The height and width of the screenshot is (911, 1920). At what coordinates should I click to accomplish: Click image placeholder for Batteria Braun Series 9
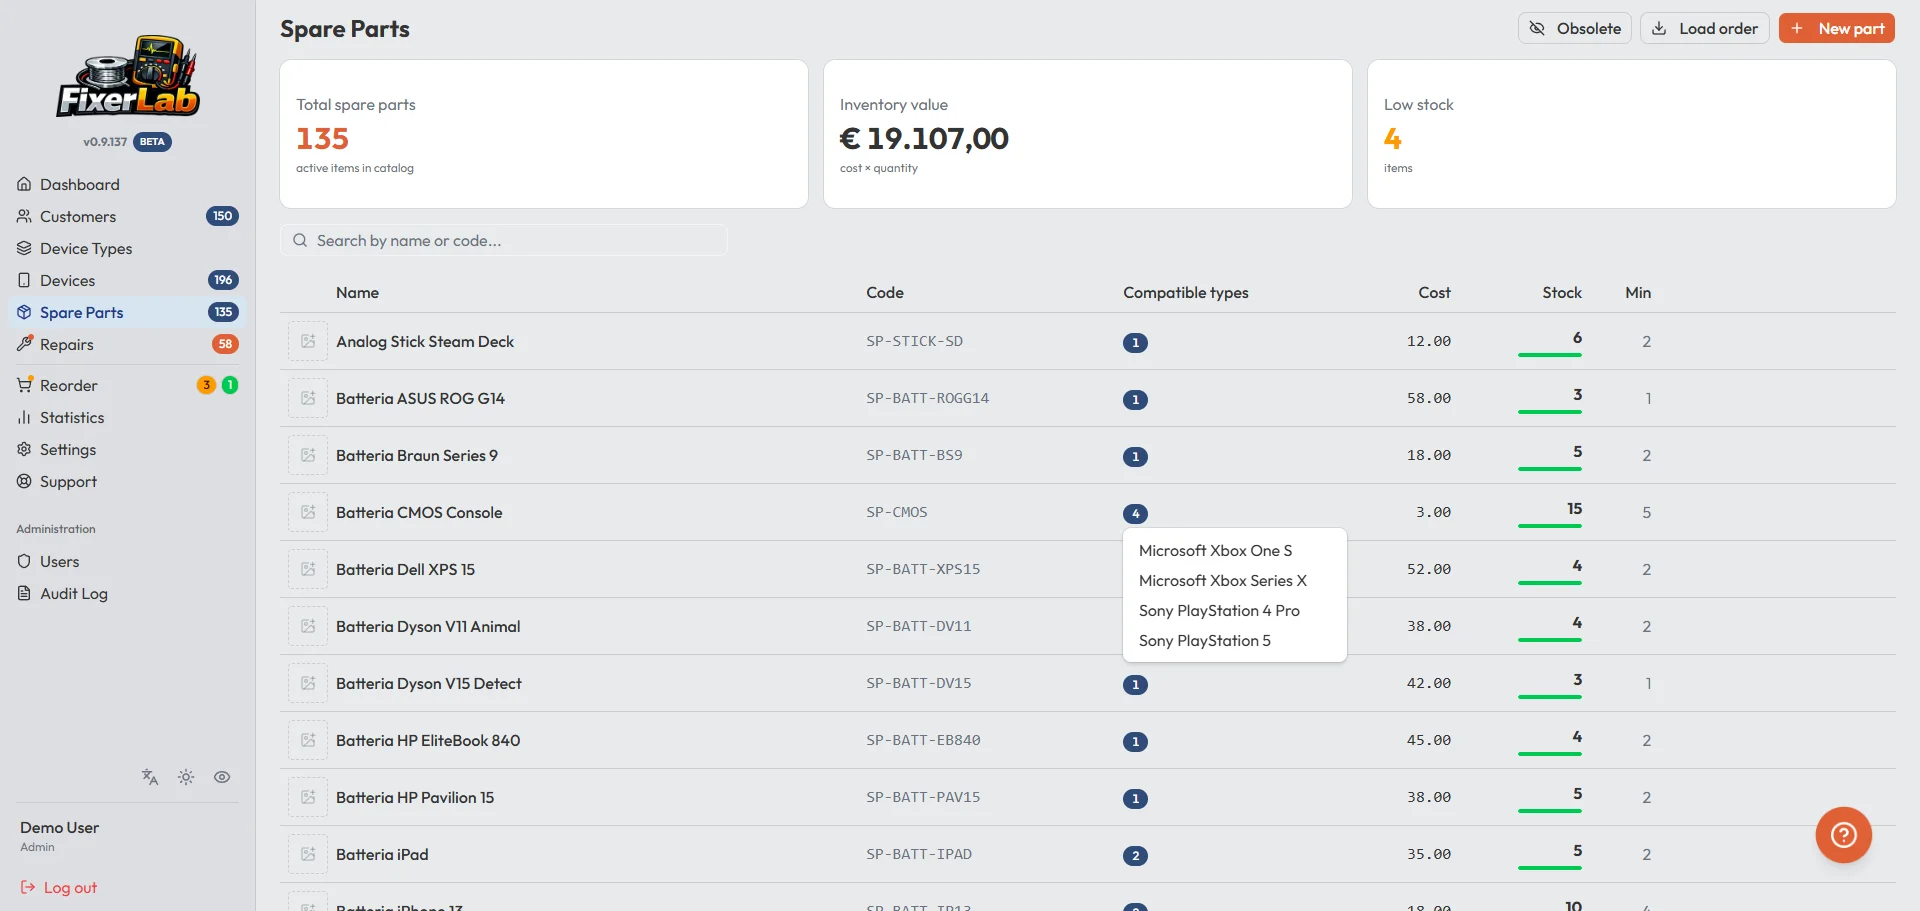[308, 455]
